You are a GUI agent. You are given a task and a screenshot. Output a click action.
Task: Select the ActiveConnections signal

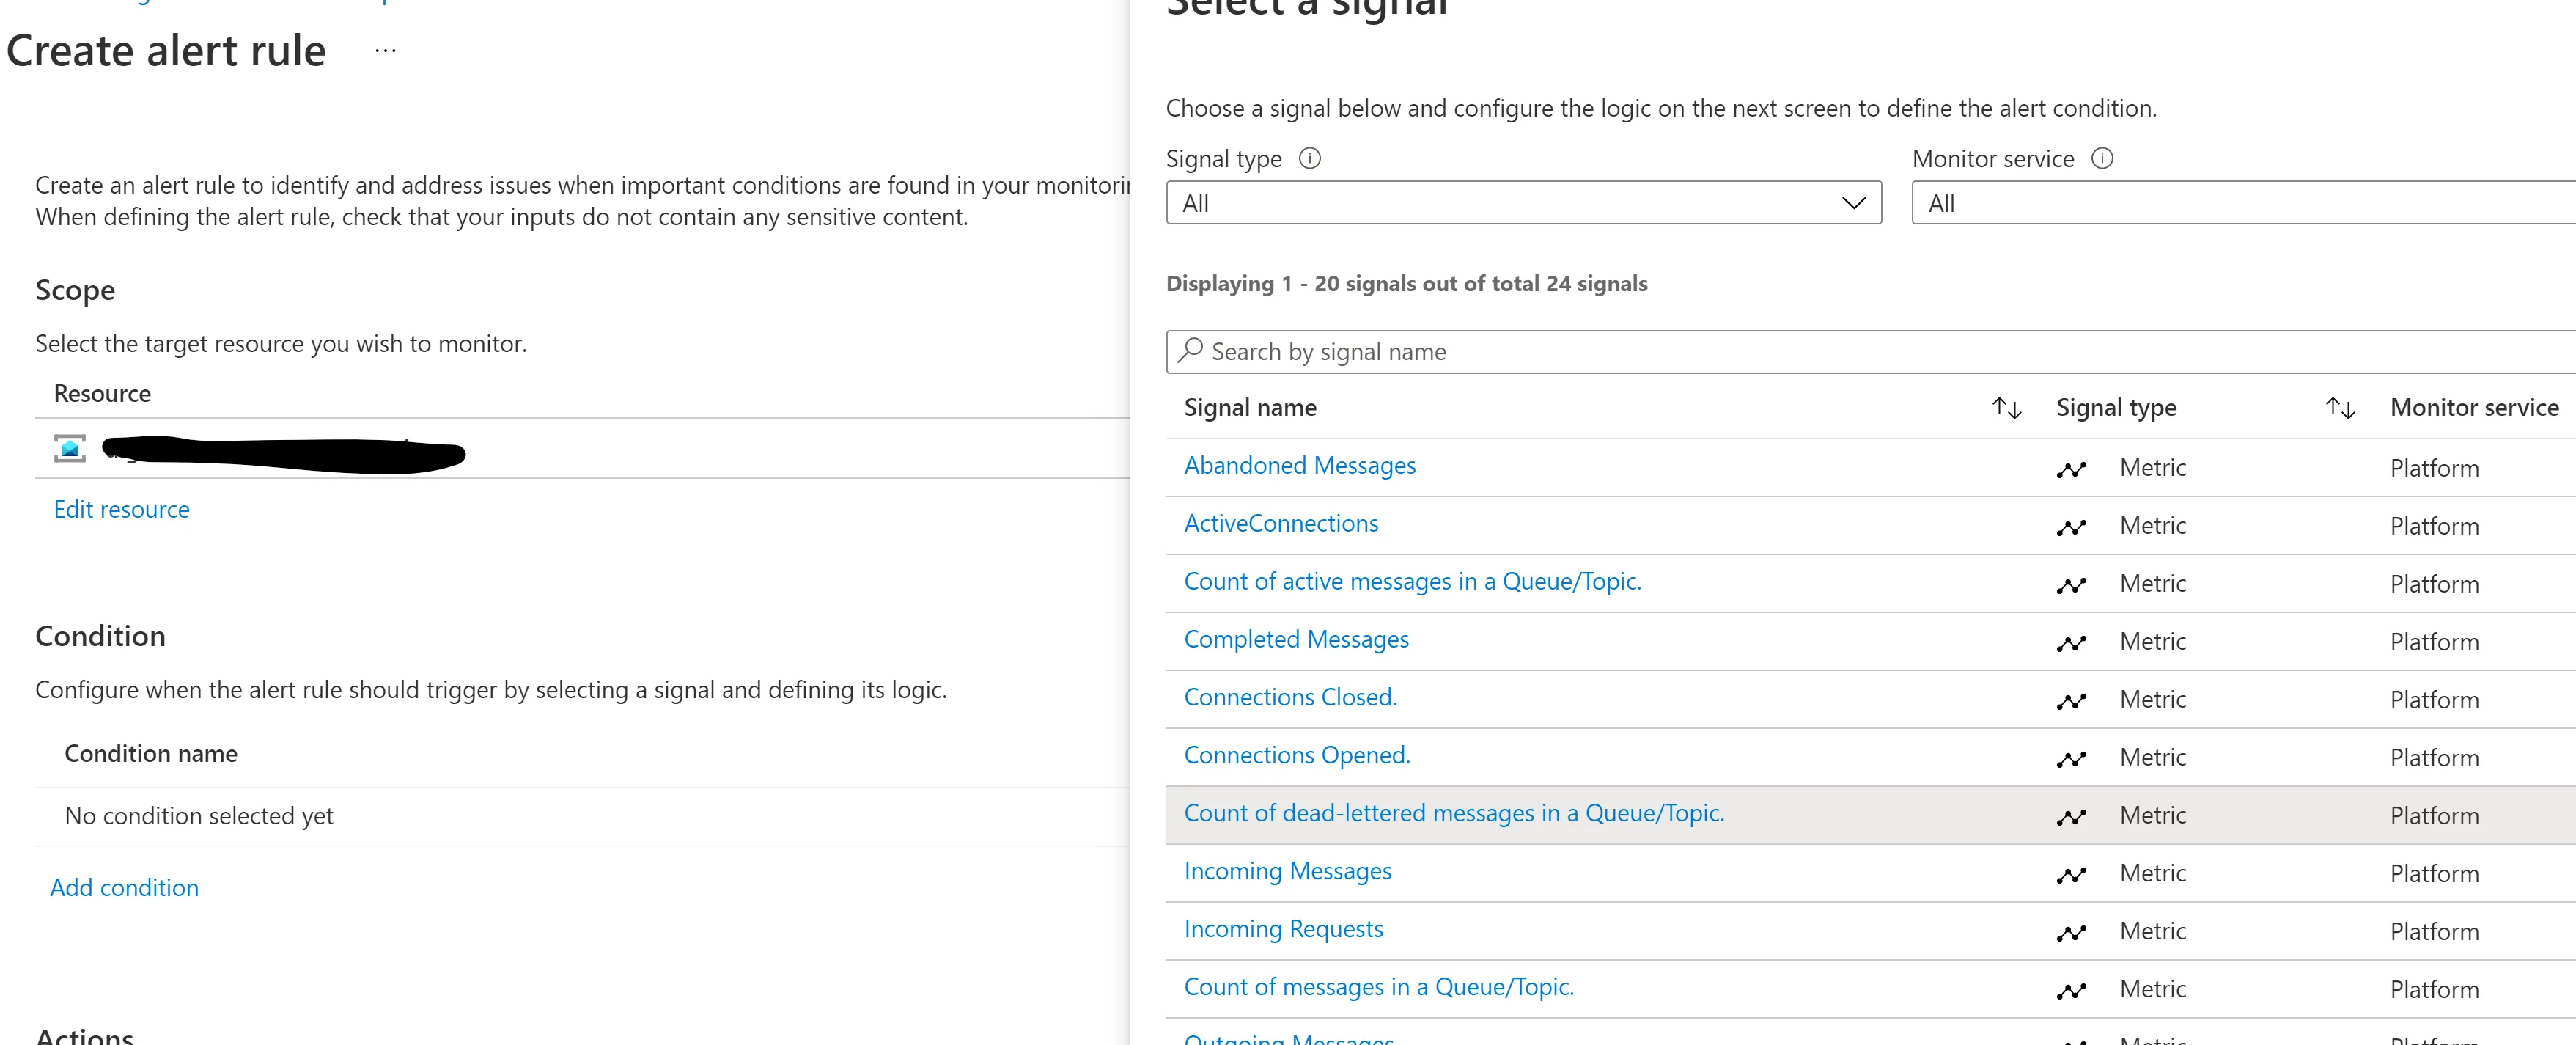pyautogui.click(x=1280, y=524)
